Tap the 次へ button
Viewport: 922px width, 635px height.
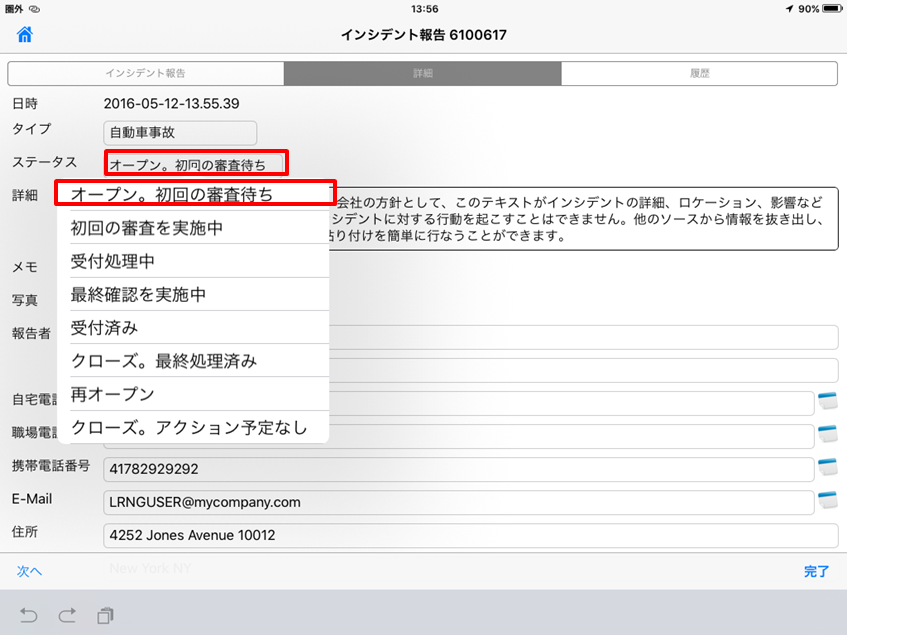[x=29, y=572]
